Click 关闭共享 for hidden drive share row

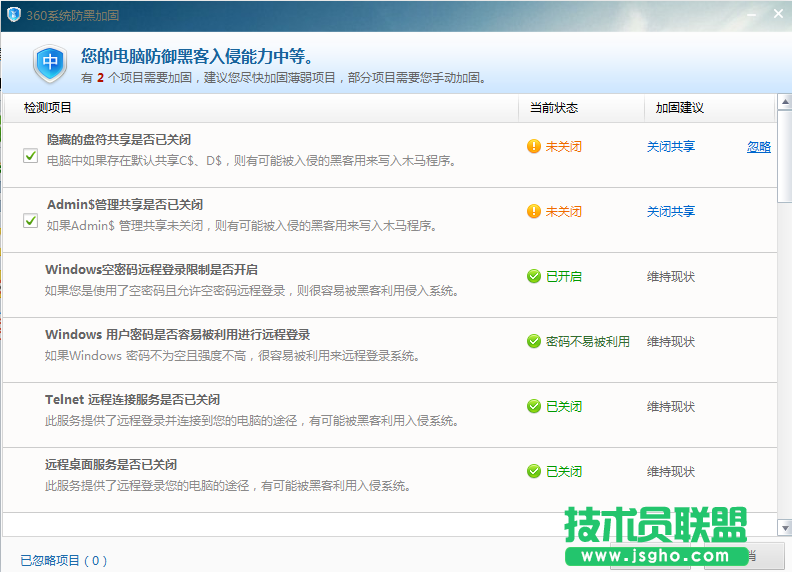670,147
